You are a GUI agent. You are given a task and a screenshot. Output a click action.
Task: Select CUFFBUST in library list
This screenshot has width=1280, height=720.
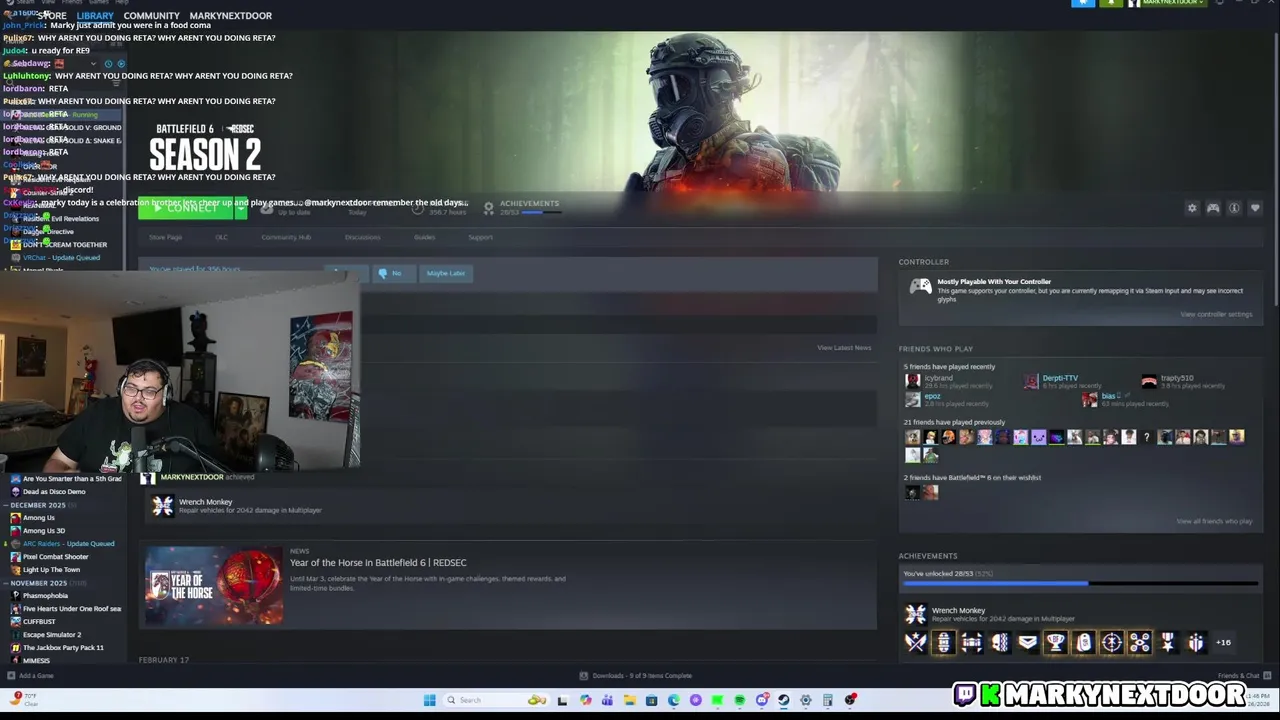coord(39,622)
